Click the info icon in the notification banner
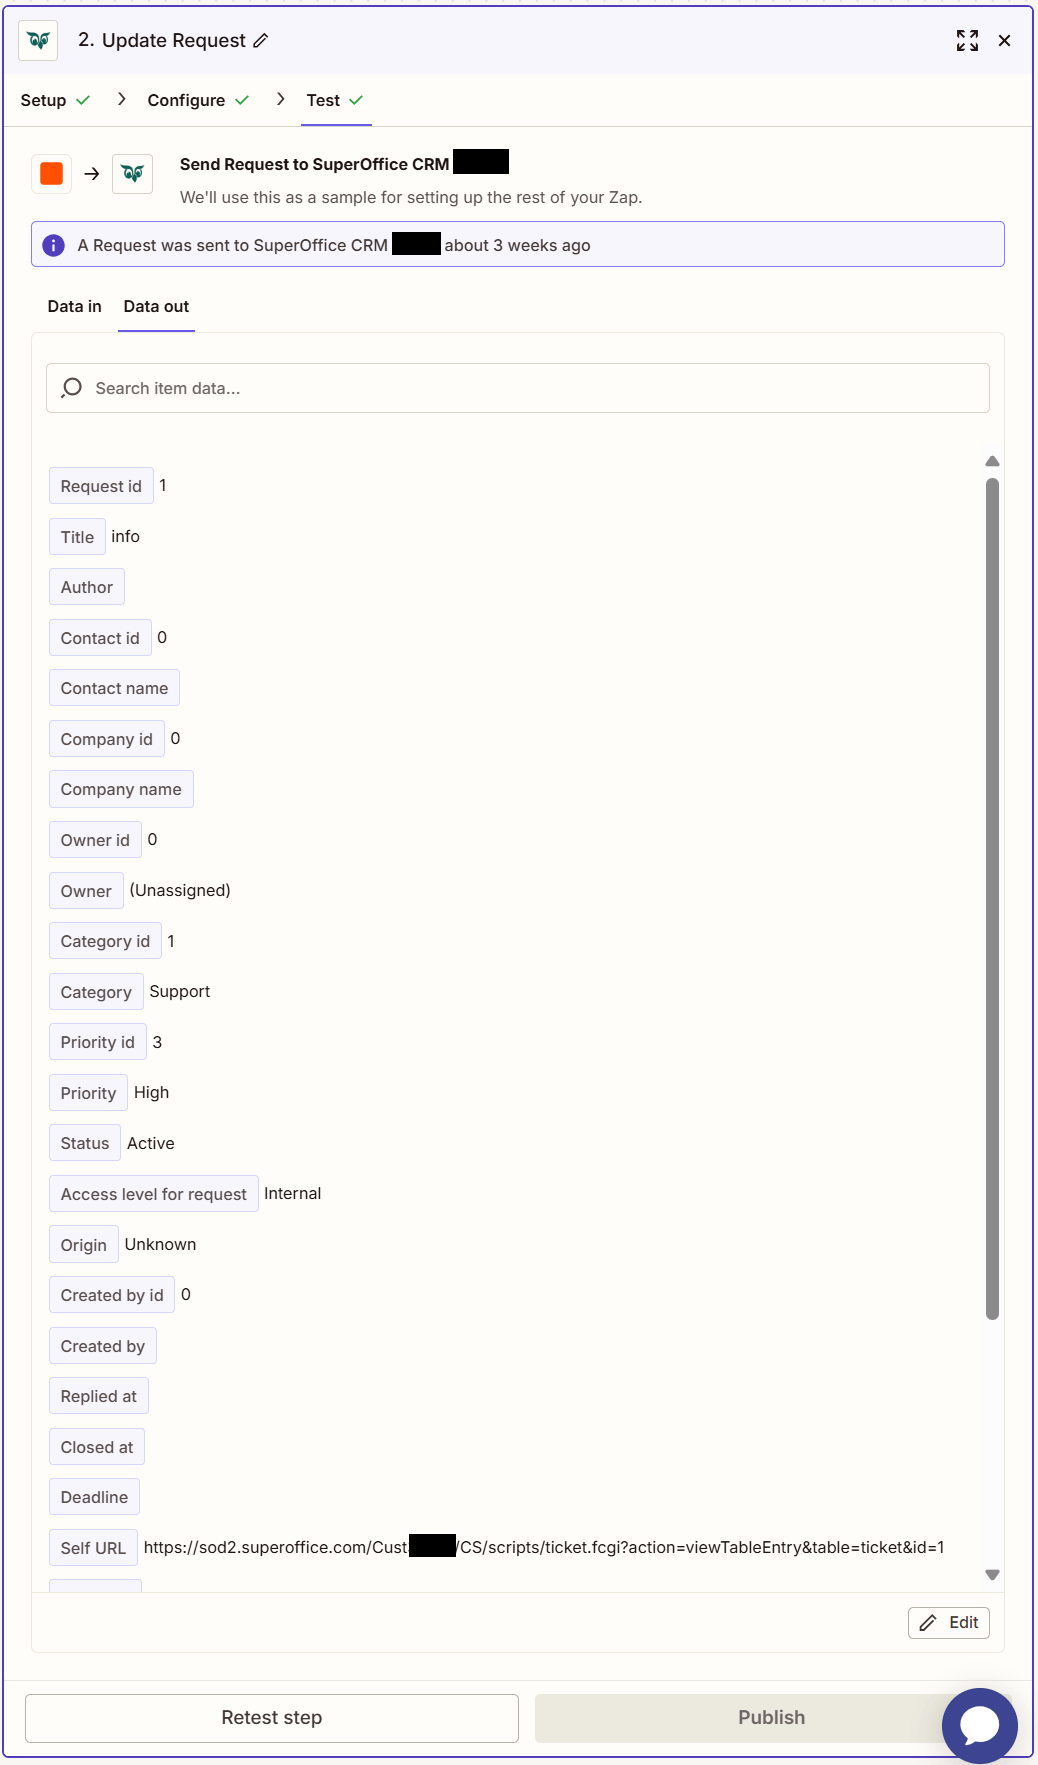 point(53,244)
